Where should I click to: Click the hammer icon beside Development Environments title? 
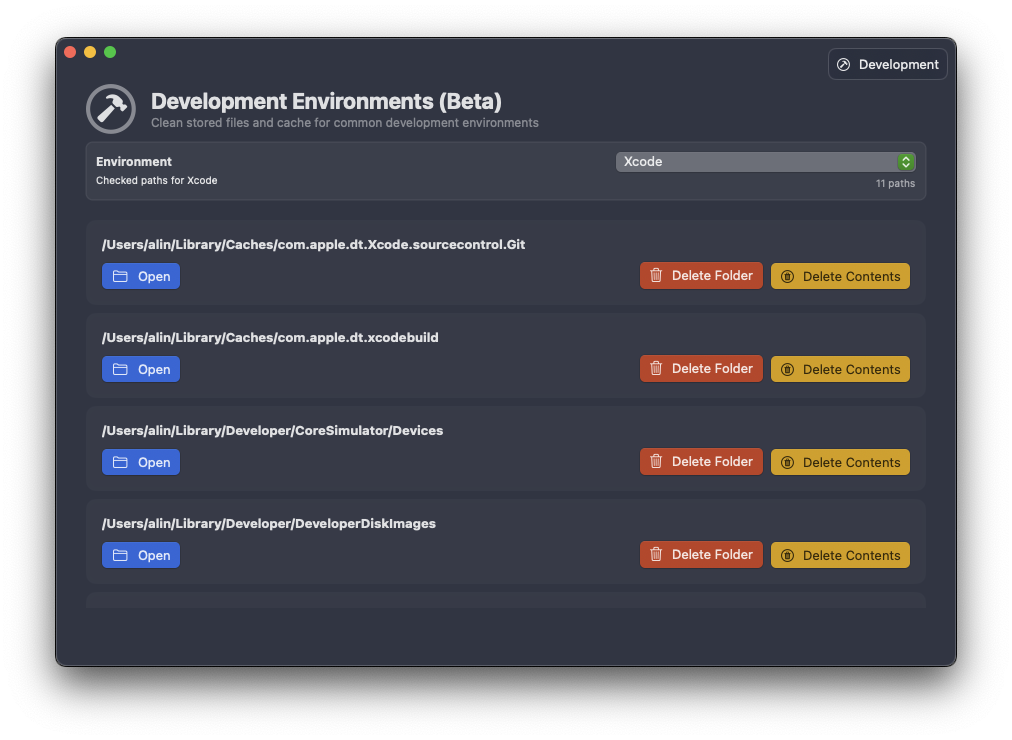[x=111, y=109]
